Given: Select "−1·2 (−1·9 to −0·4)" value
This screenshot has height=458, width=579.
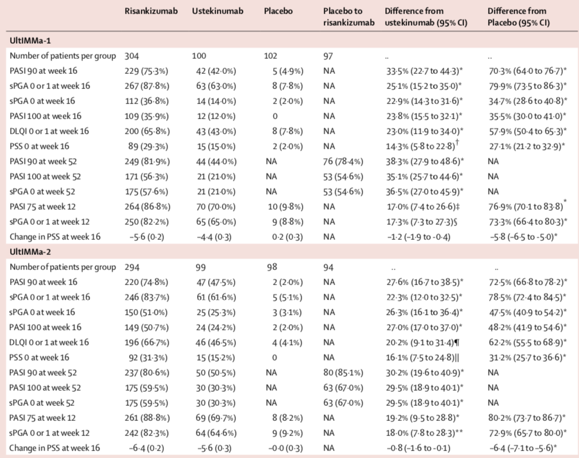Looking at the screenshot, I should pyautogui.click(x=418, y=237).
